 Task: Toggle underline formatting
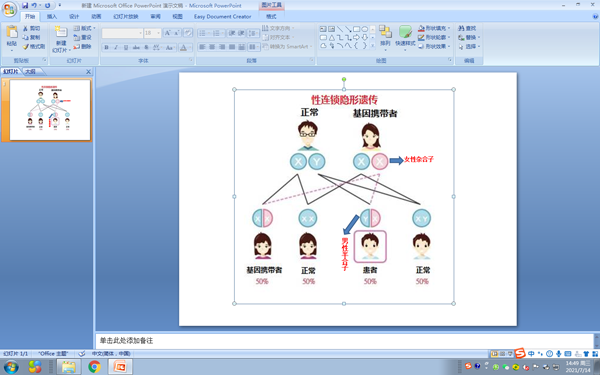point(126,47)
